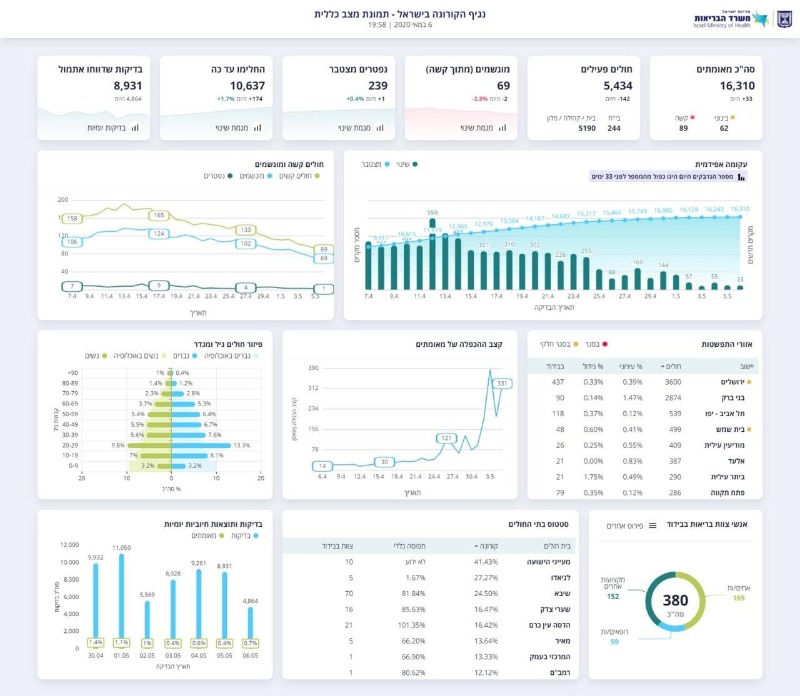Click the hospital name column header

point(557,546)
